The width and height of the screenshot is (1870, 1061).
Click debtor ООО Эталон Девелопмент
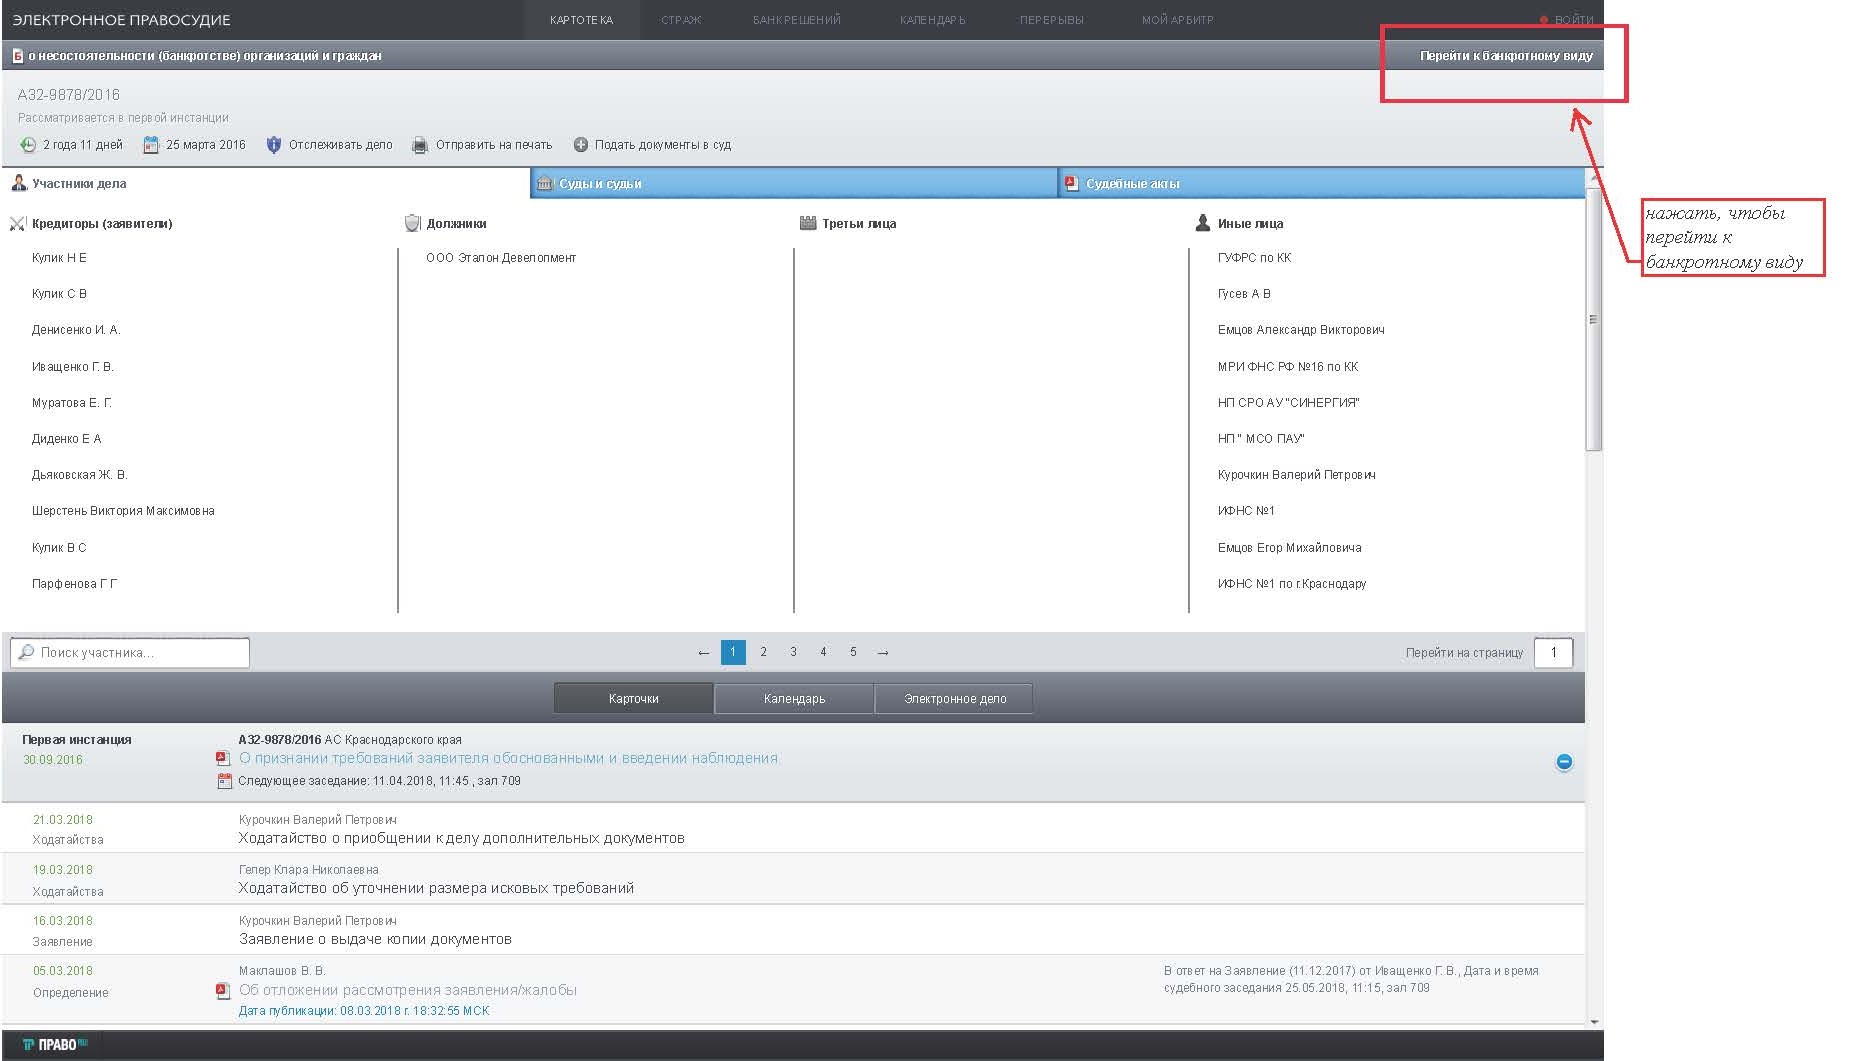click(x=501, y=258)
